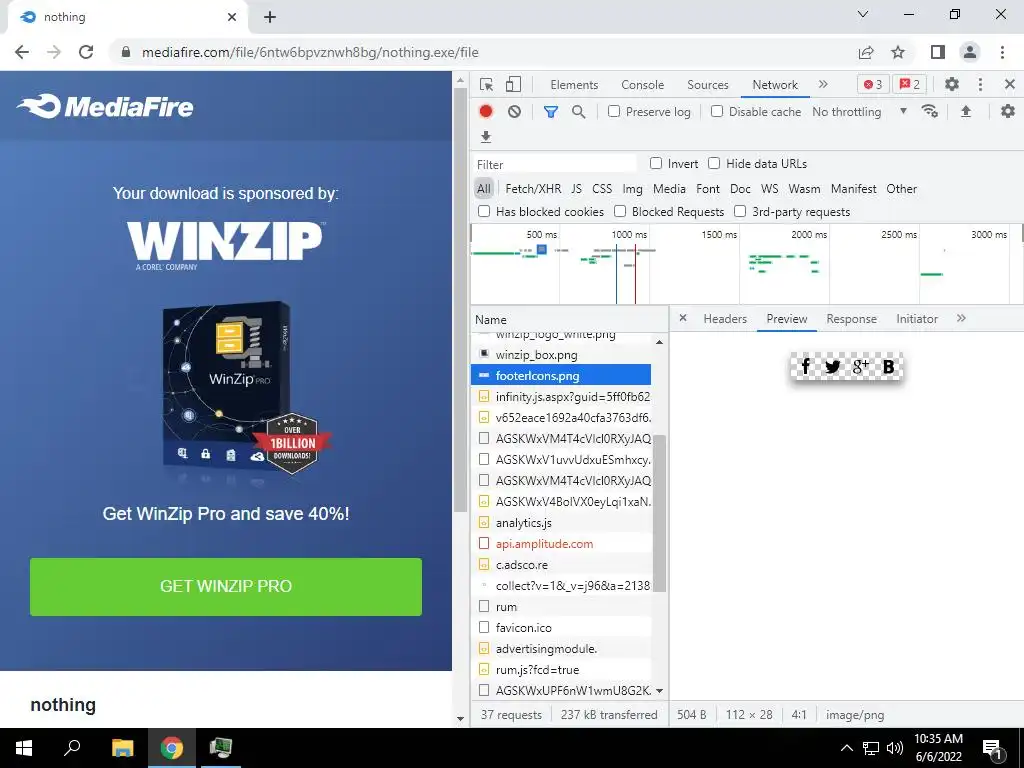Screen dimensions: 1024x768
Task: Toggle the device toolbar icon
Action: click(x=513, y=84)
